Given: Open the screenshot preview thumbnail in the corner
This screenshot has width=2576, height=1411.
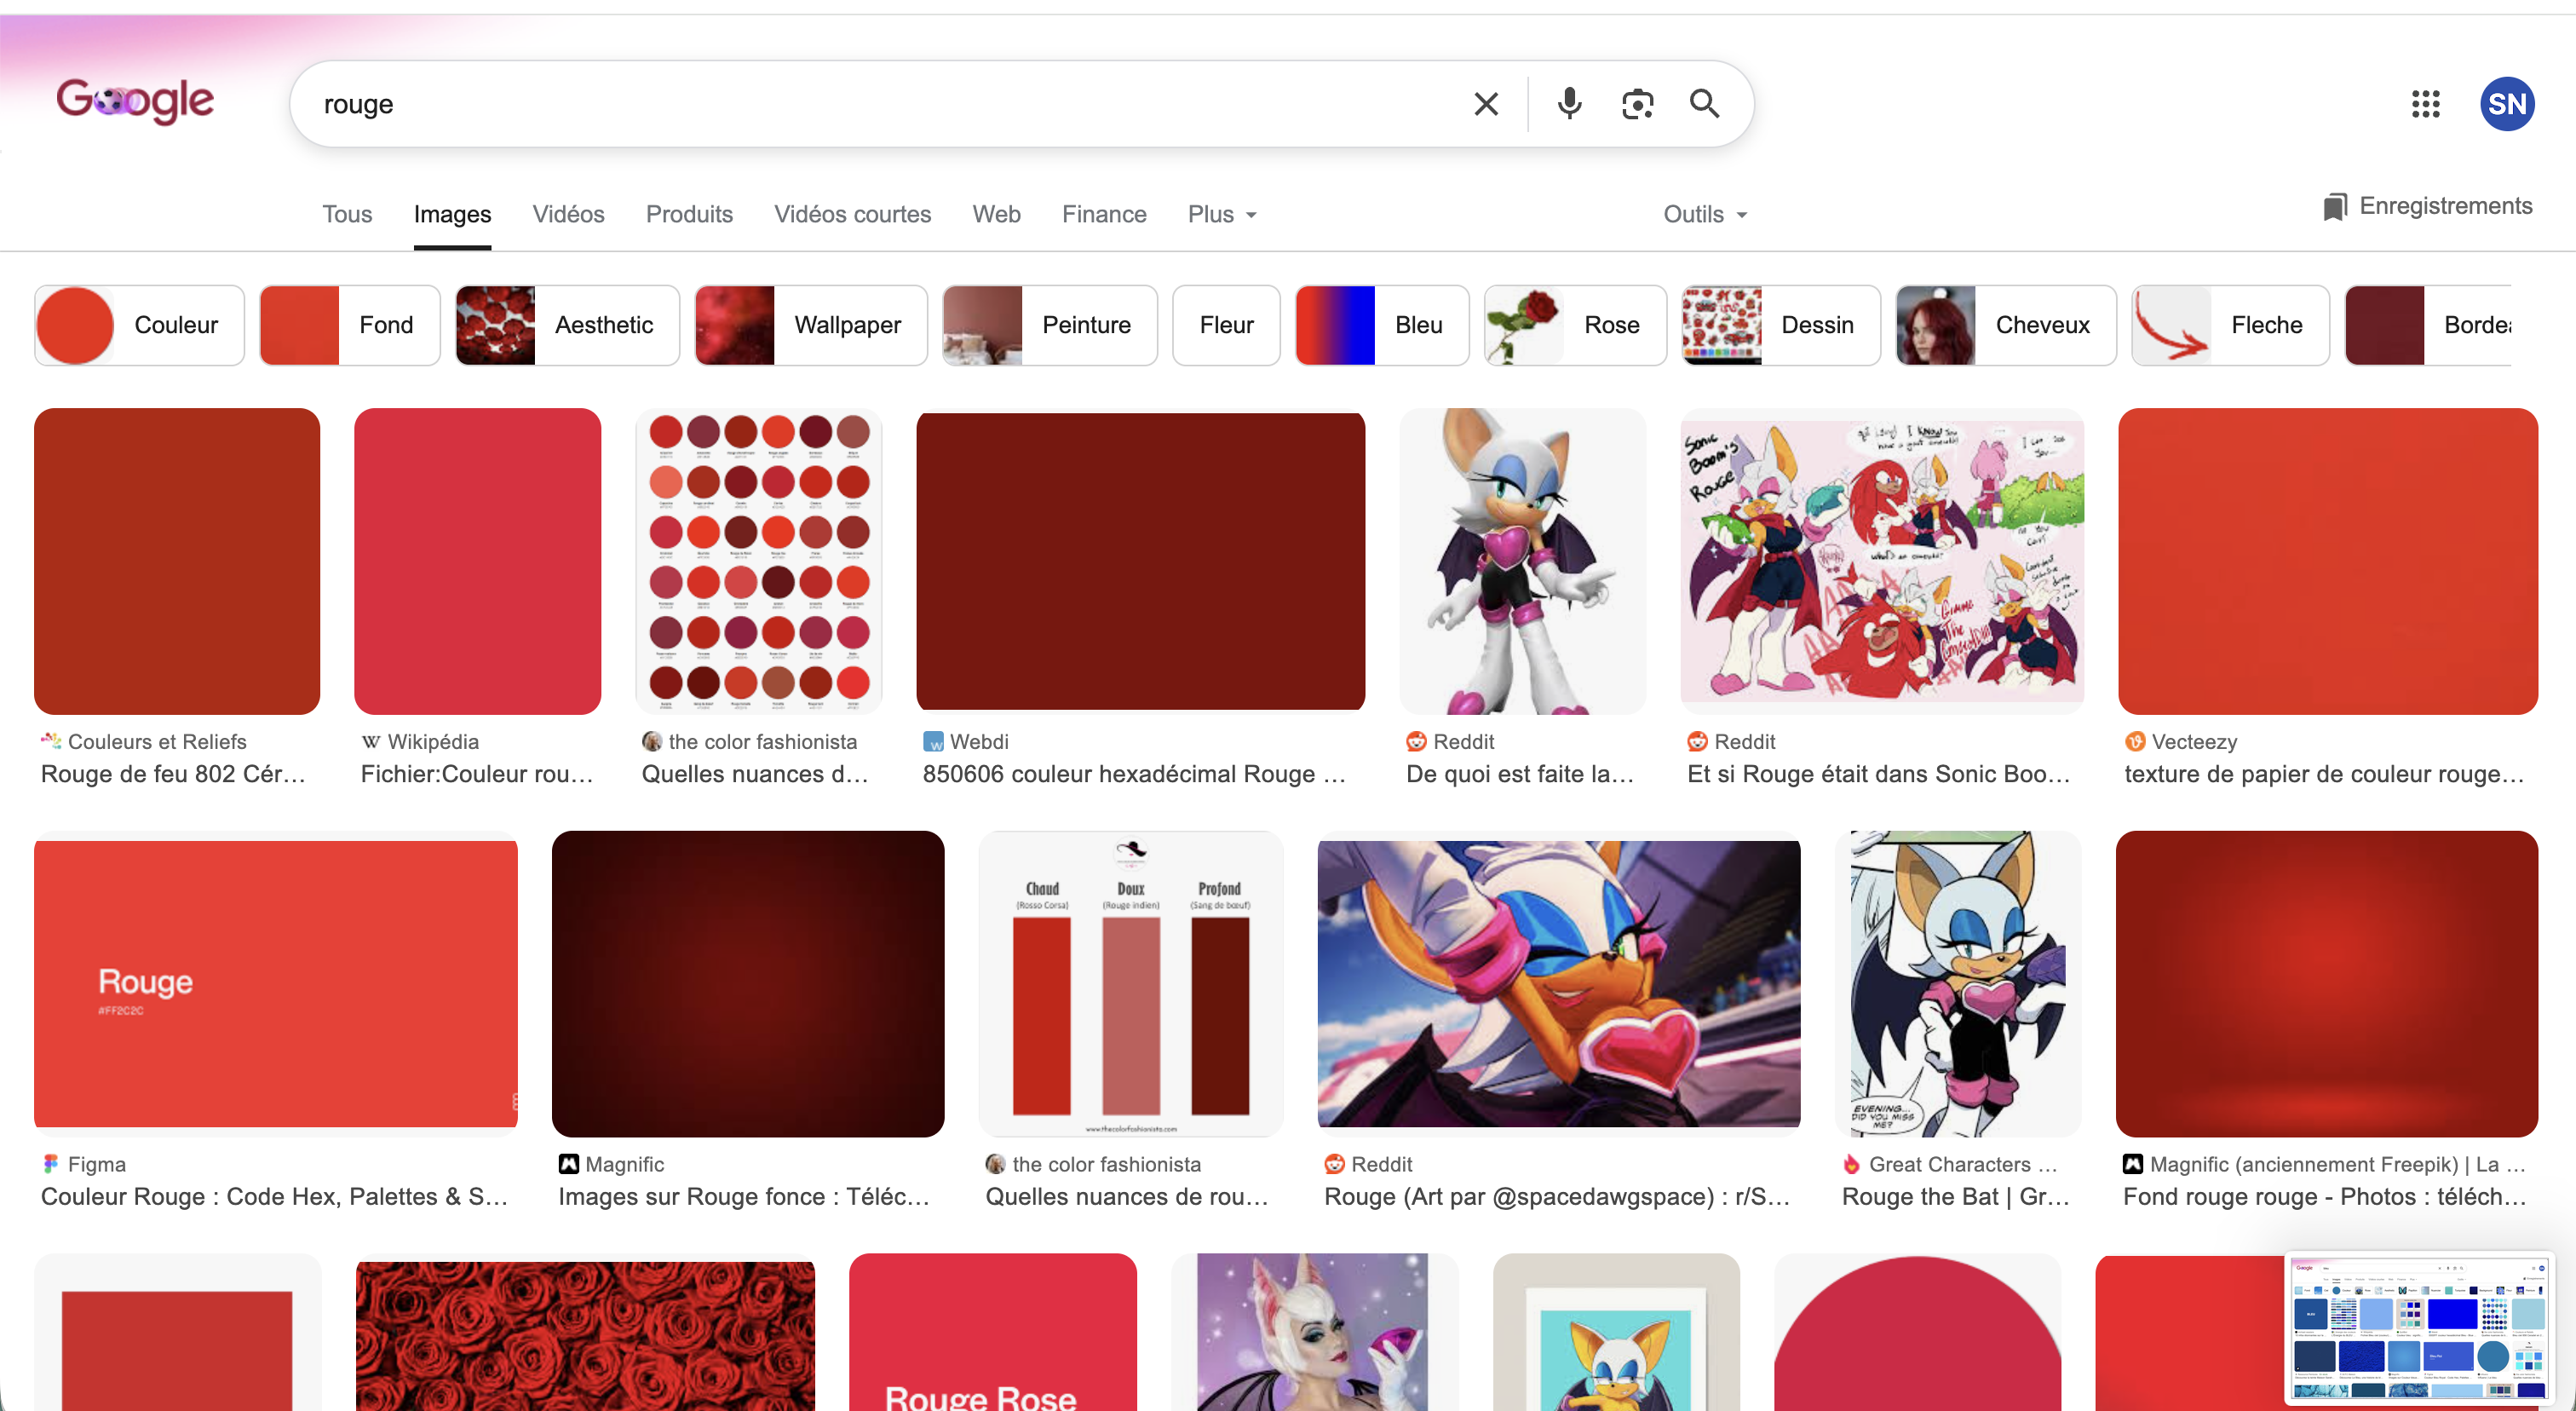Looking at the screenshot, I should pyautogui.click(x=2420, y=1328).
